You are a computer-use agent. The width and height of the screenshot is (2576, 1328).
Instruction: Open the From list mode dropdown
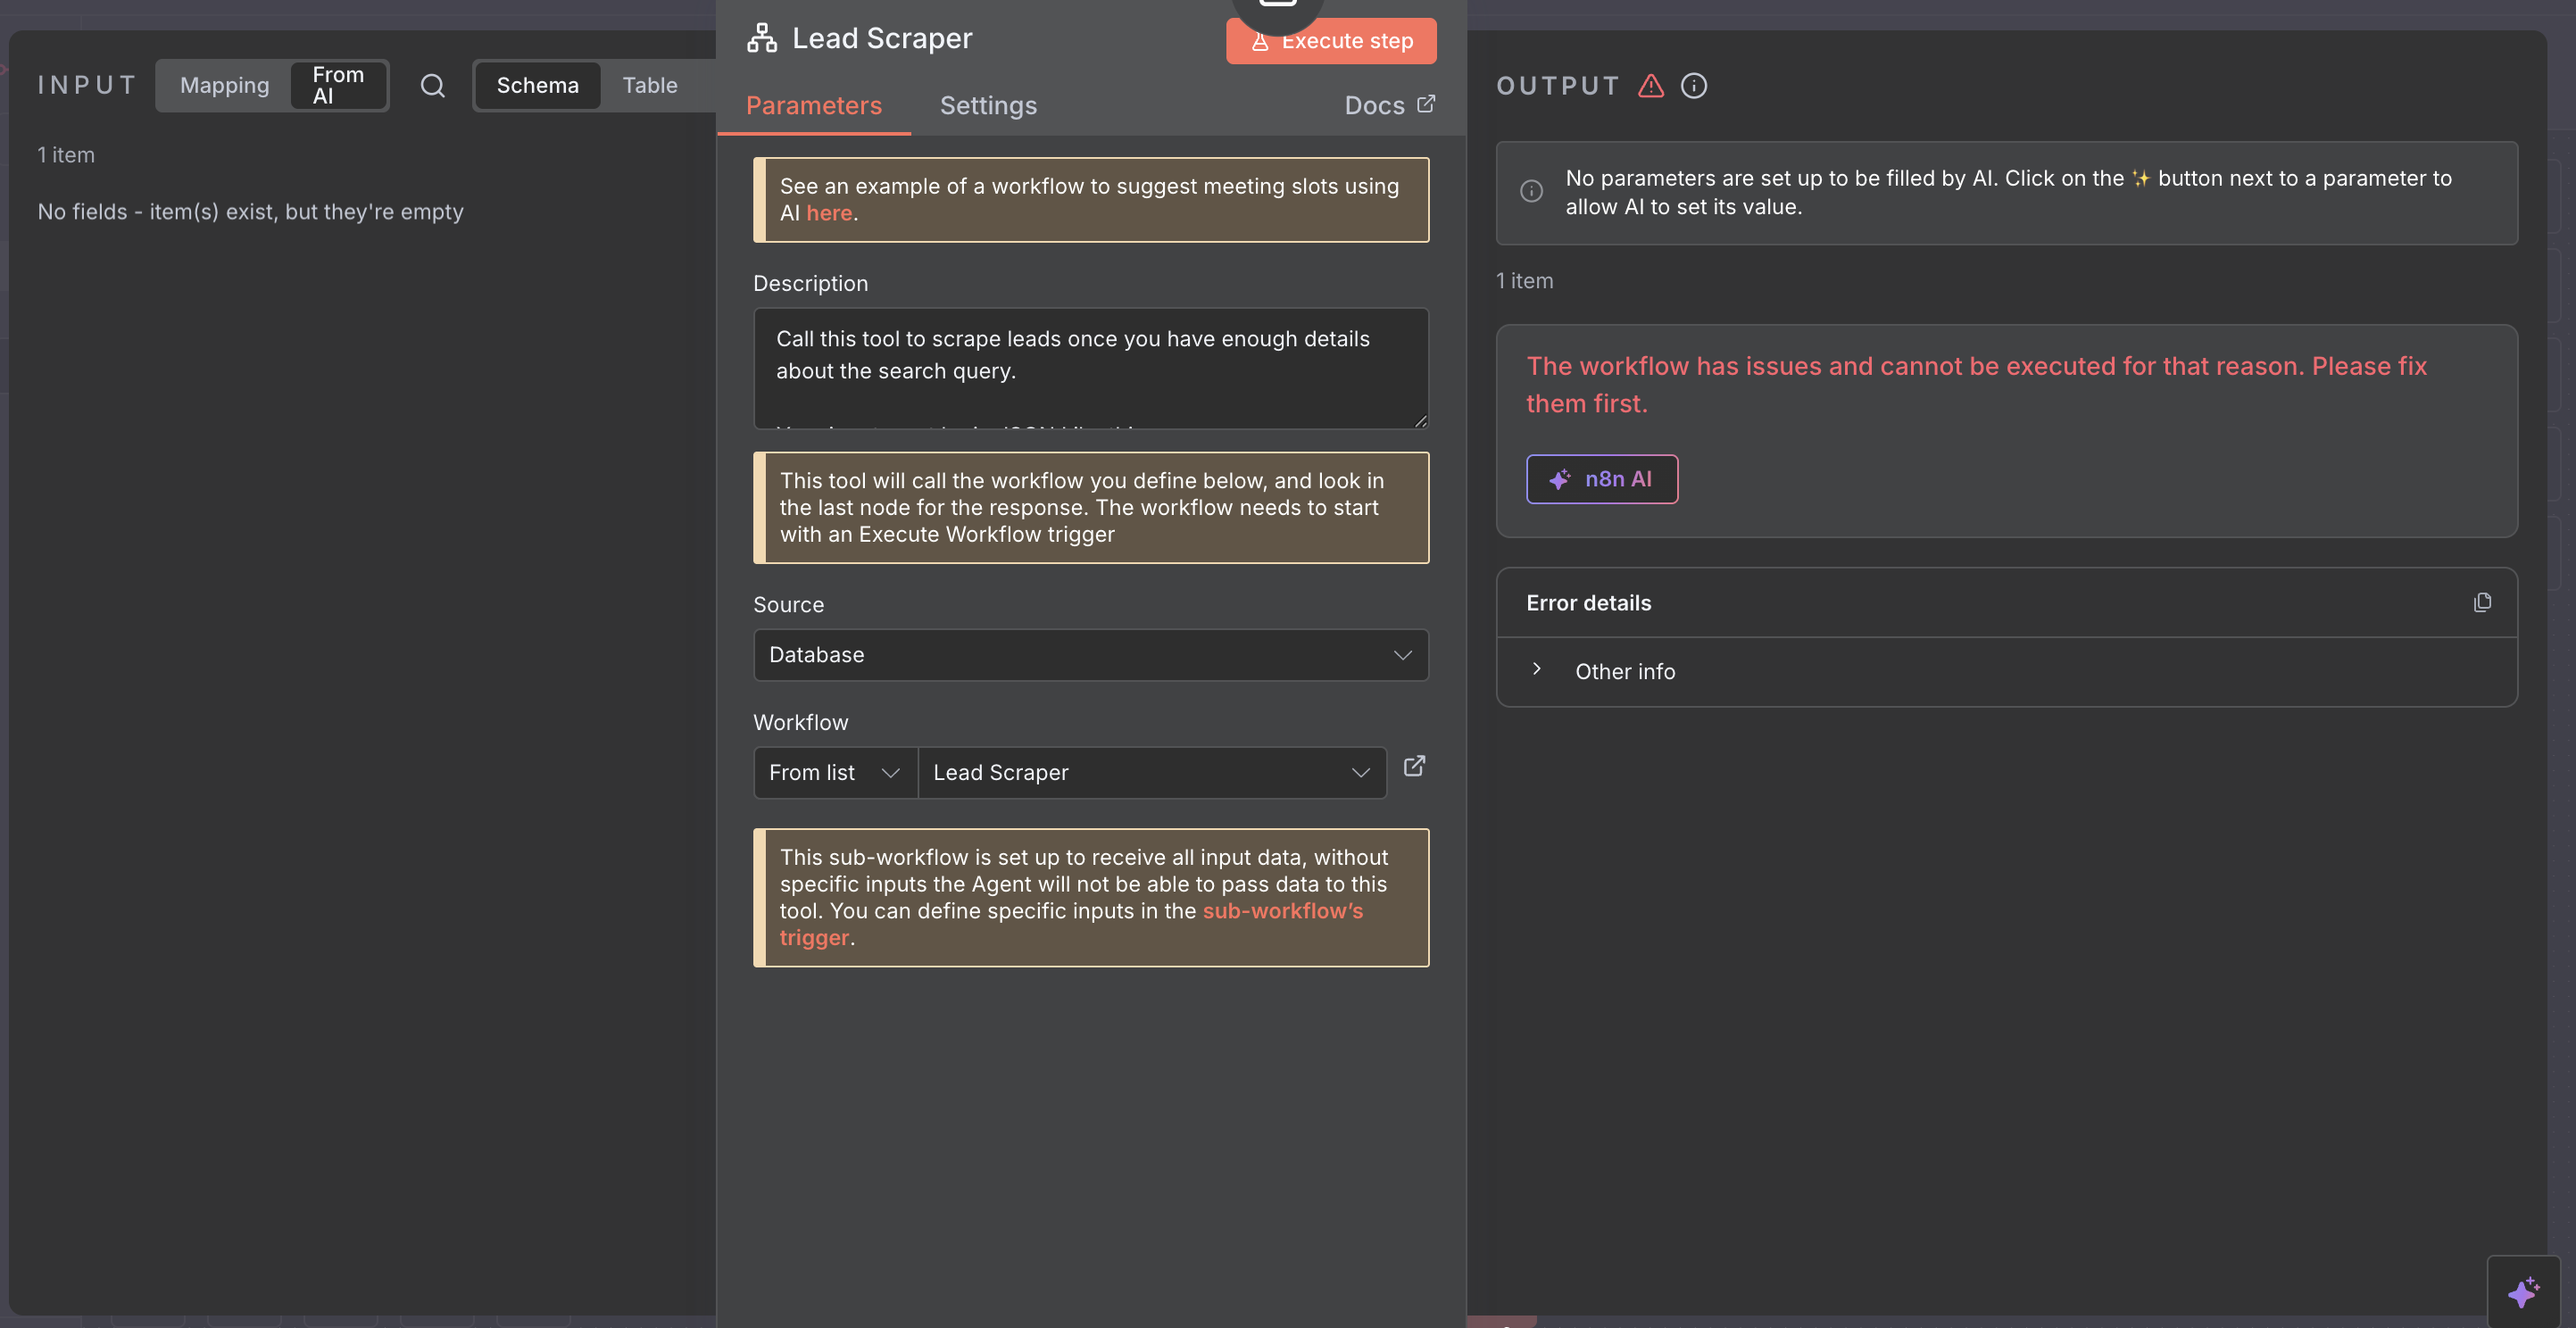point(834,773)
